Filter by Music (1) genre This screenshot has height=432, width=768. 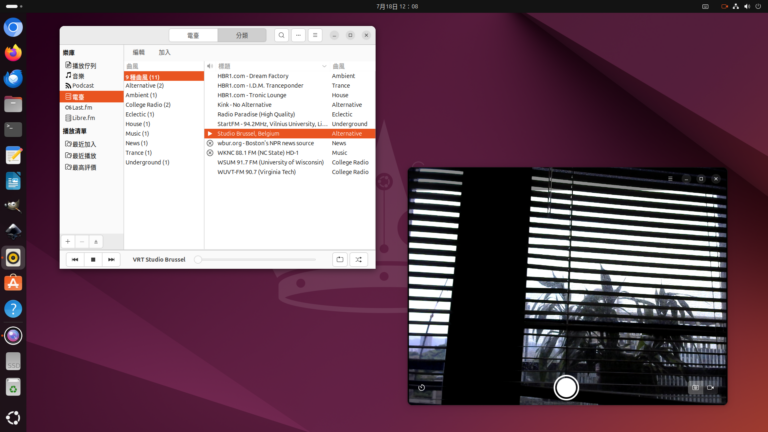(164, 133)
